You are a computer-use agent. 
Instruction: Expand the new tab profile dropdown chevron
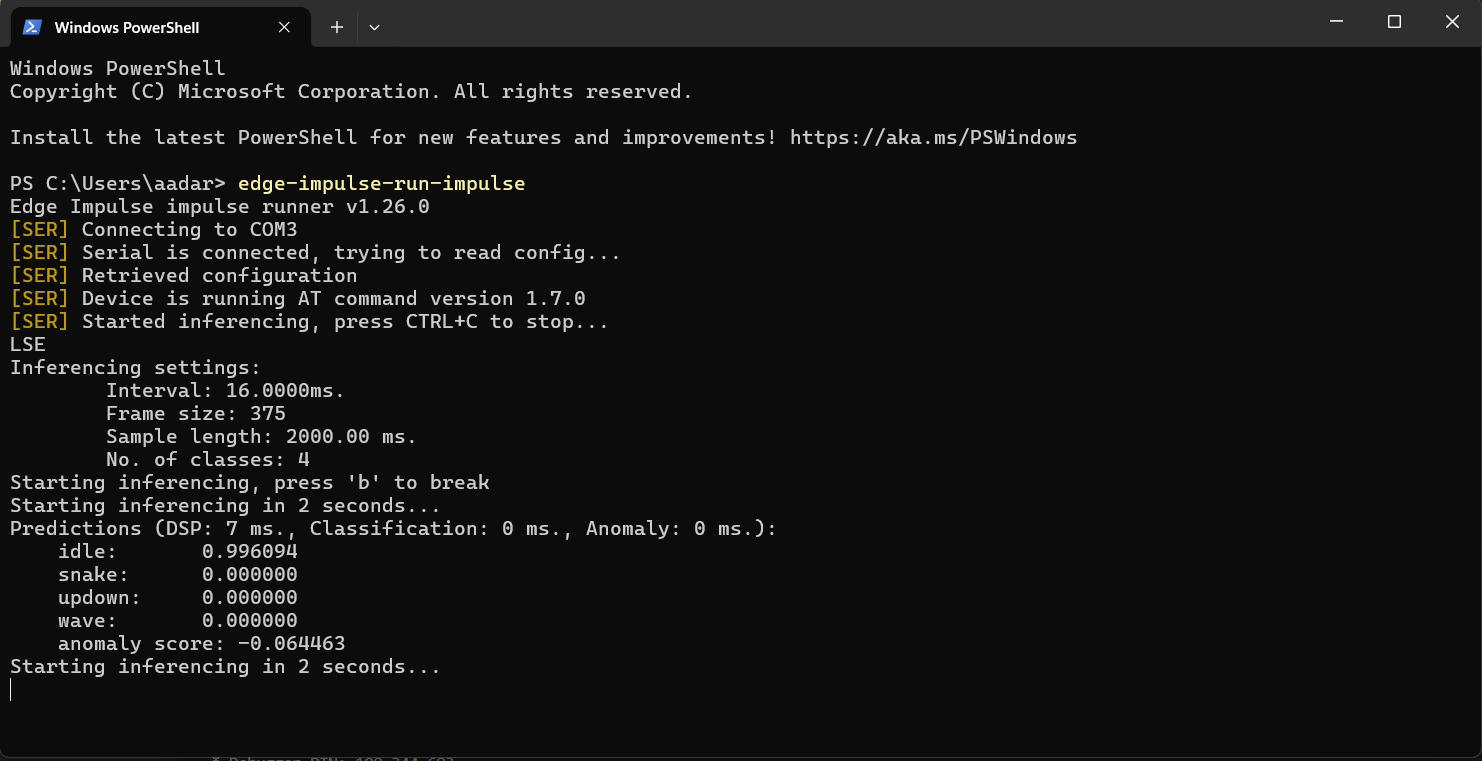(374, 27)
